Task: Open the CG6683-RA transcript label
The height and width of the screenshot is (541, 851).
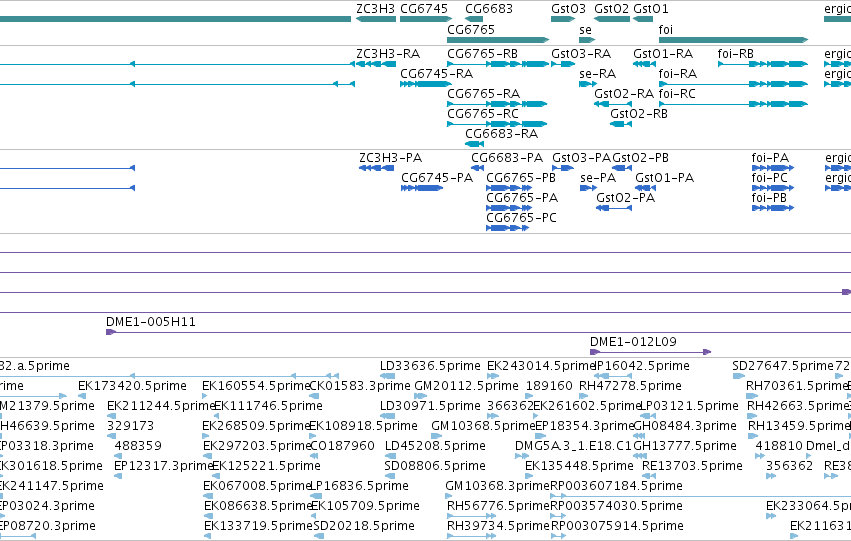Action: point(501,134)
